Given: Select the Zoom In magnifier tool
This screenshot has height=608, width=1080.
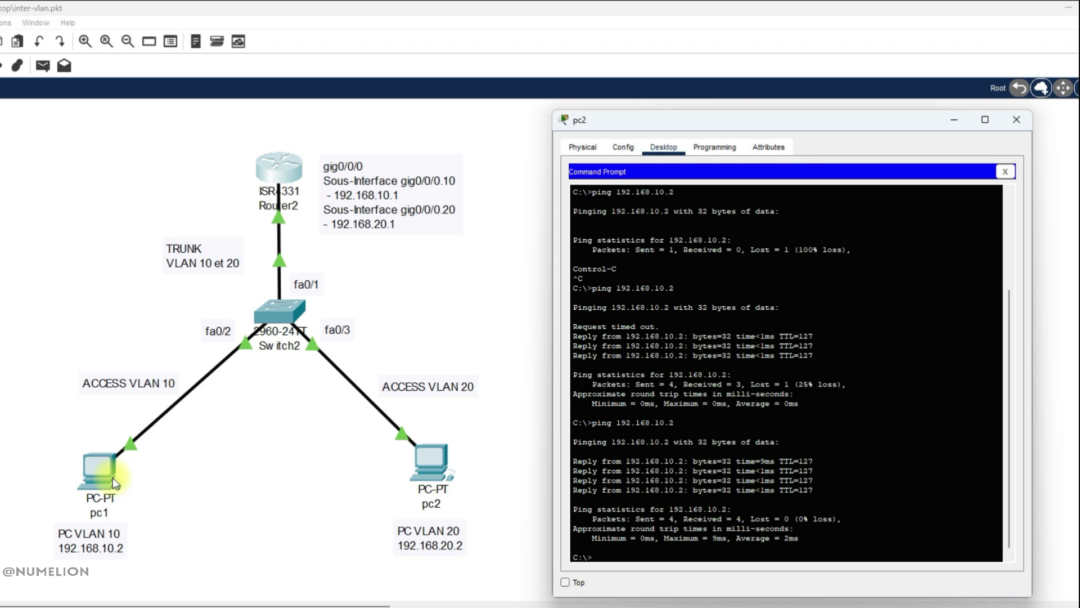Looking at the screenshot, I should click(85, 41).
